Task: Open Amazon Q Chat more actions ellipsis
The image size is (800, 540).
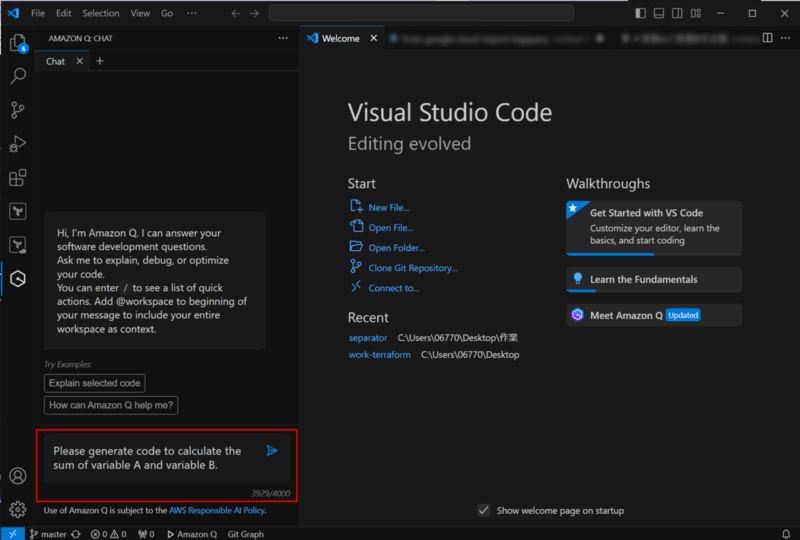Action: [x=283, y=38]
